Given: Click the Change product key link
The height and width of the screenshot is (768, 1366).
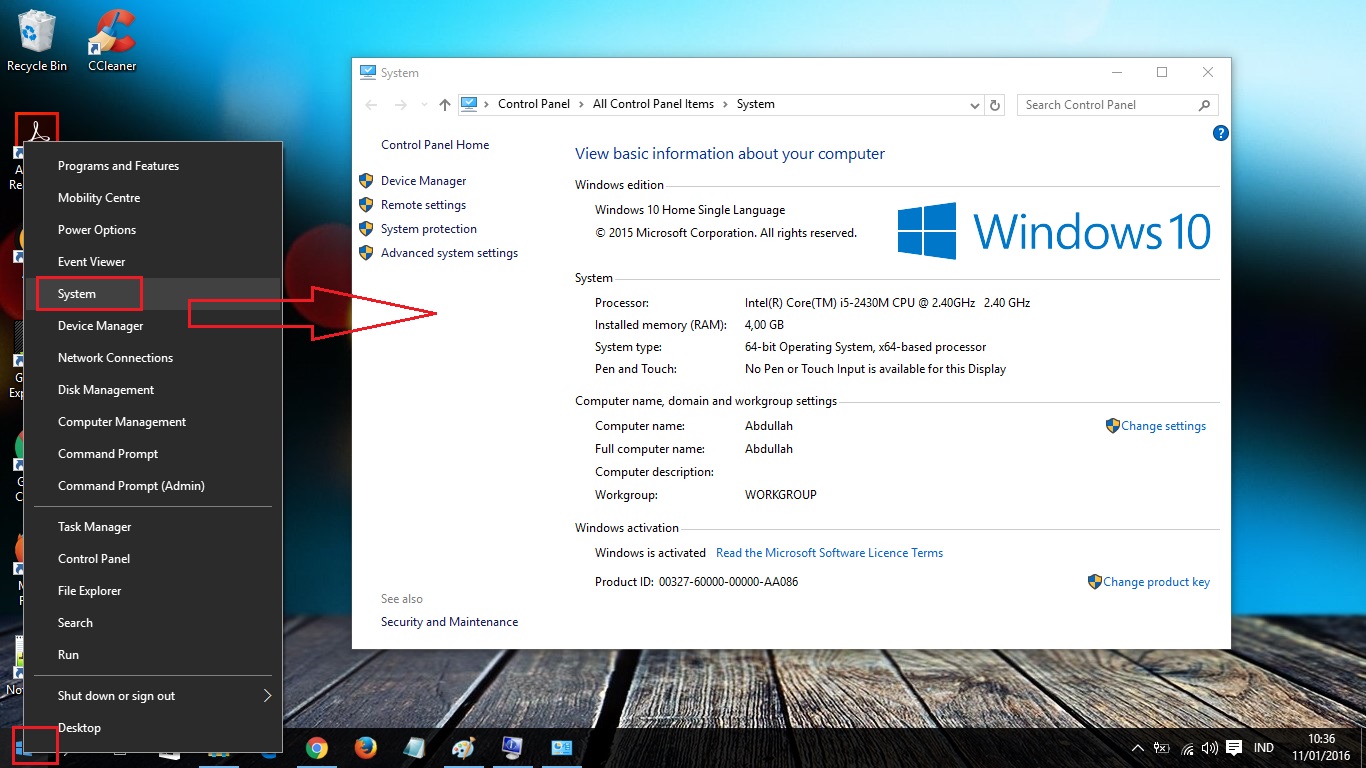Looking at the screenshot, I should click(1156, 582).
